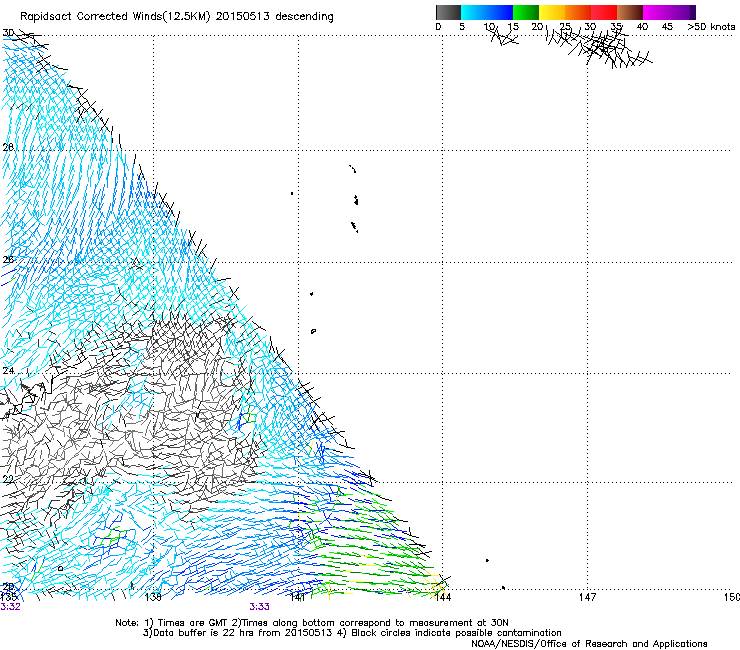The height and width of the screenshot is (650, 740).
Task: Click the longitude label '141' on the bottom axis
Action: click(x=297, y=597)
